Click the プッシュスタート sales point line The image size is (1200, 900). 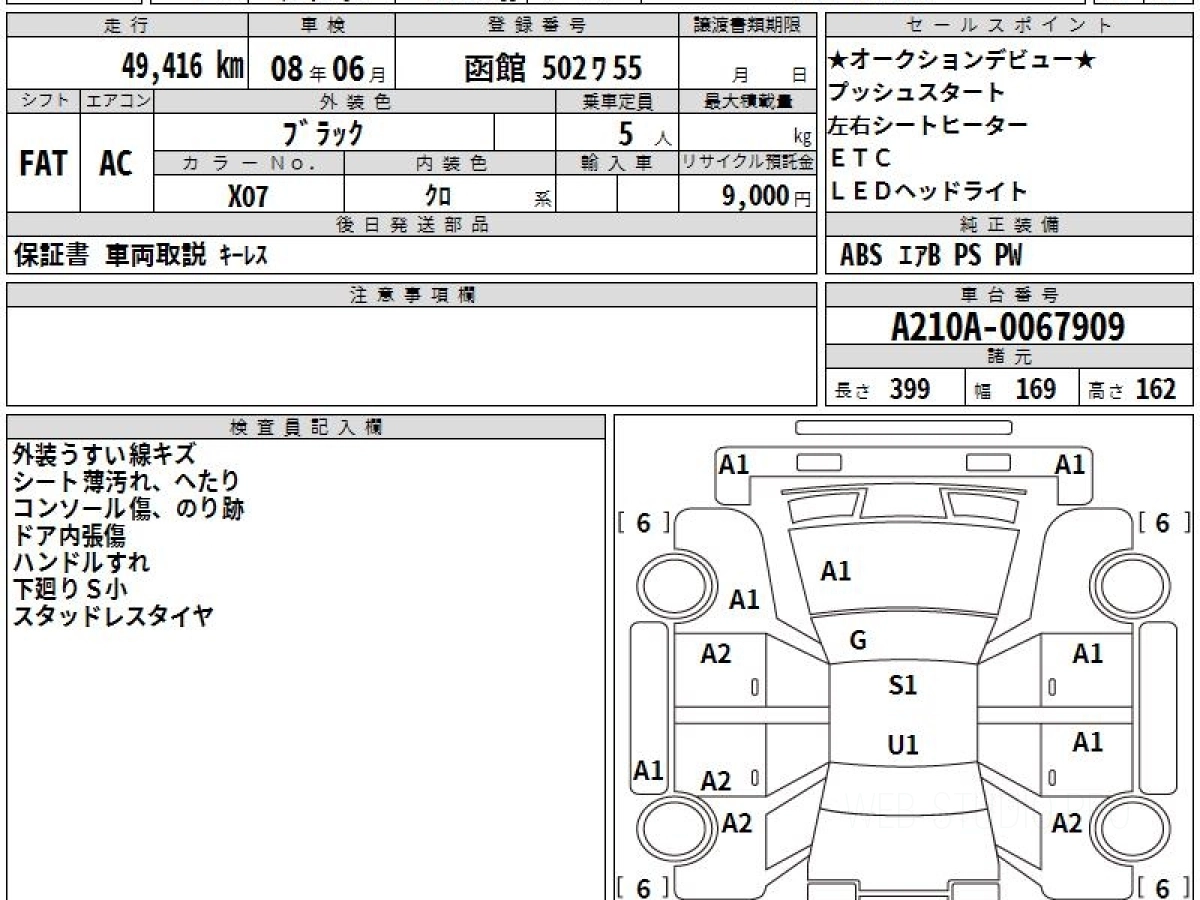point(917,93)
